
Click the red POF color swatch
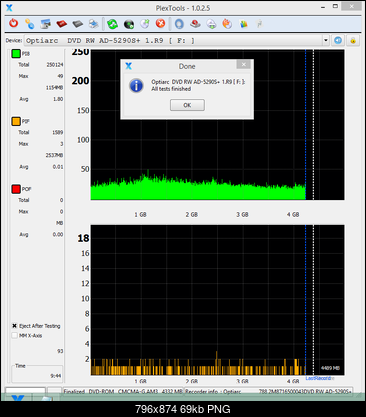coord(16,189)
